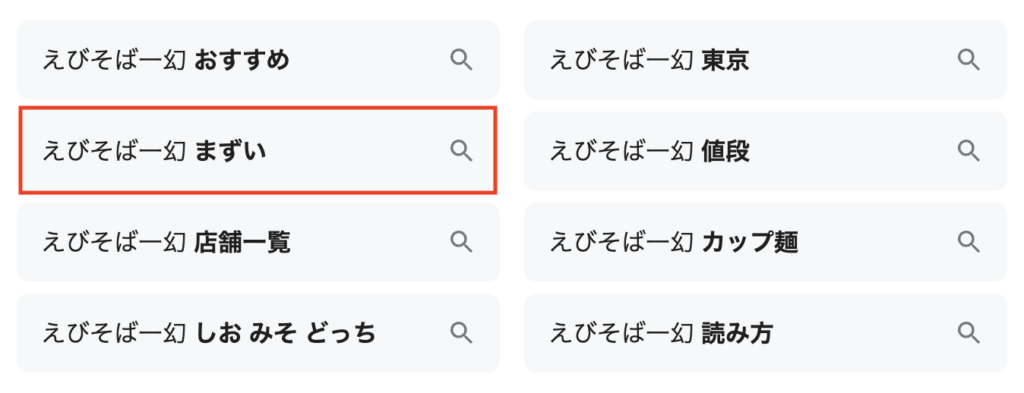Select the bold しお みそ どっち text

point(285,334)
